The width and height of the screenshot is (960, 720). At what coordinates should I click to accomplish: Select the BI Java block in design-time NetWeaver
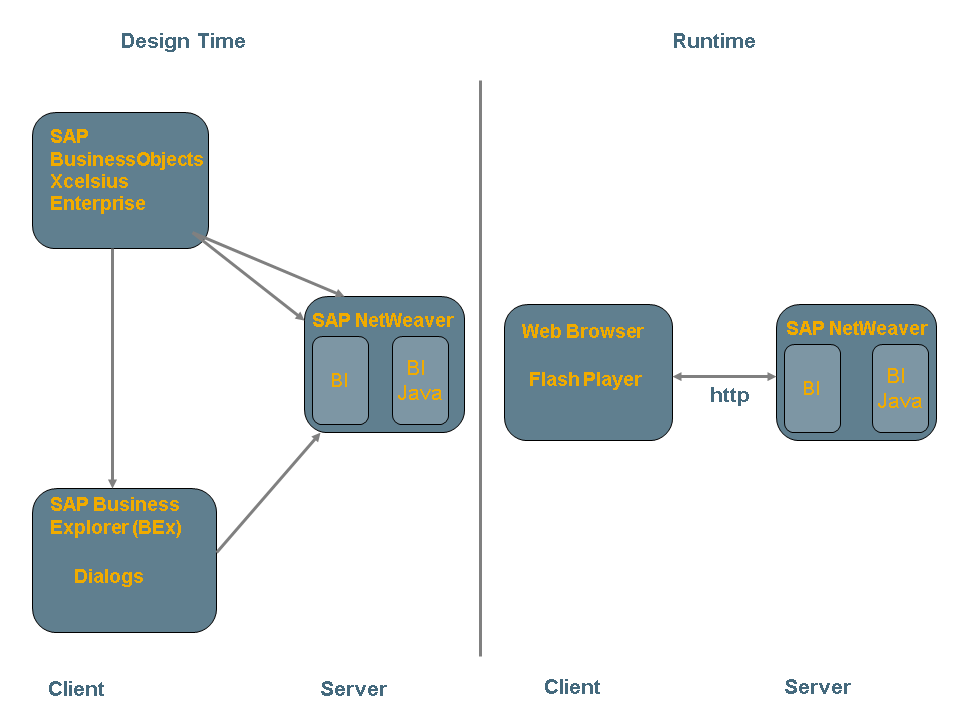click(x=420, y=381)
